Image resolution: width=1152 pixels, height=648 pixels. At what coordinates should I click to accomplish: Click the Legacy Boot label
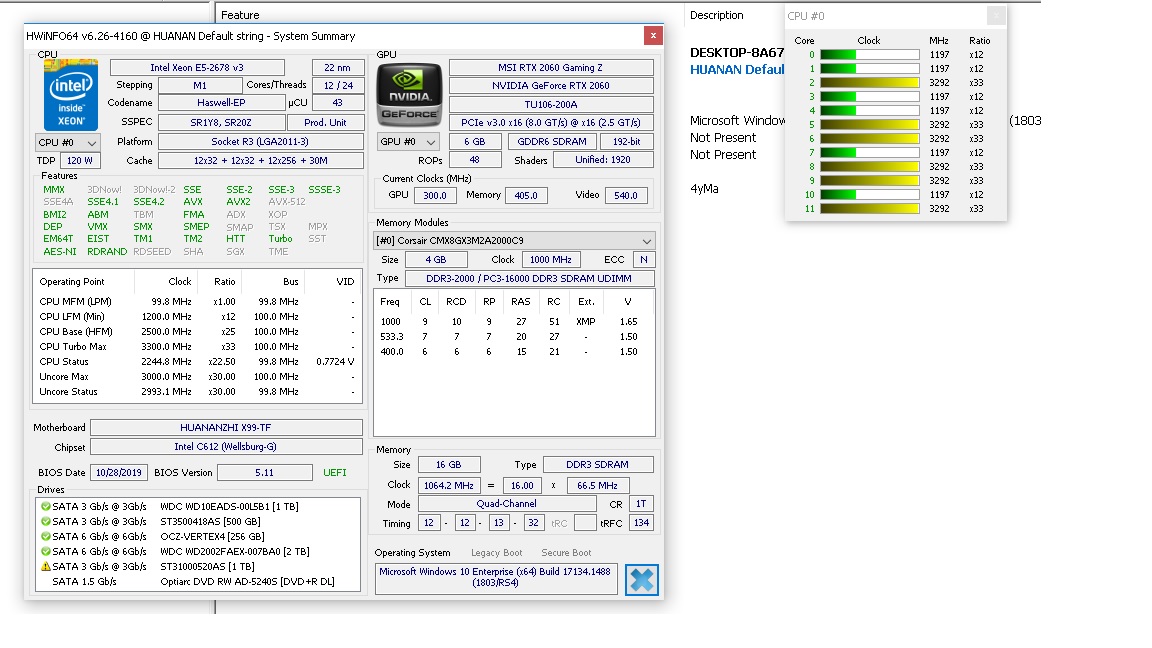pyautogui.click(x=497, y=553)
